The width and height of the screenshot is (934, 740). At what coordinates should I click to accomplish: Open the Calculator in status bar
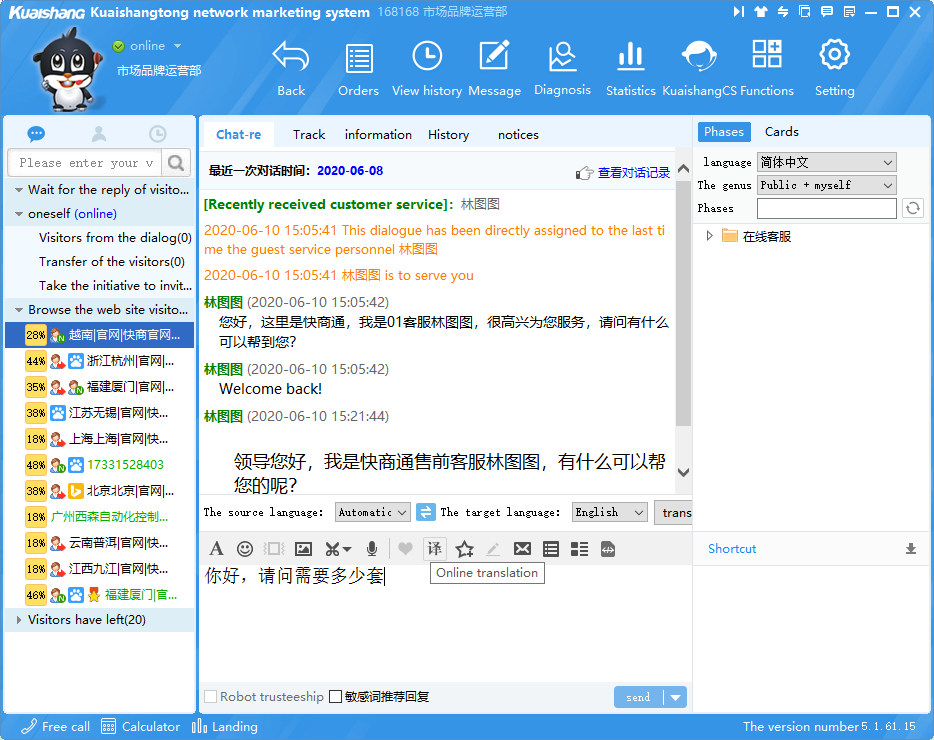pyautogui.click(x=141, y=726)
